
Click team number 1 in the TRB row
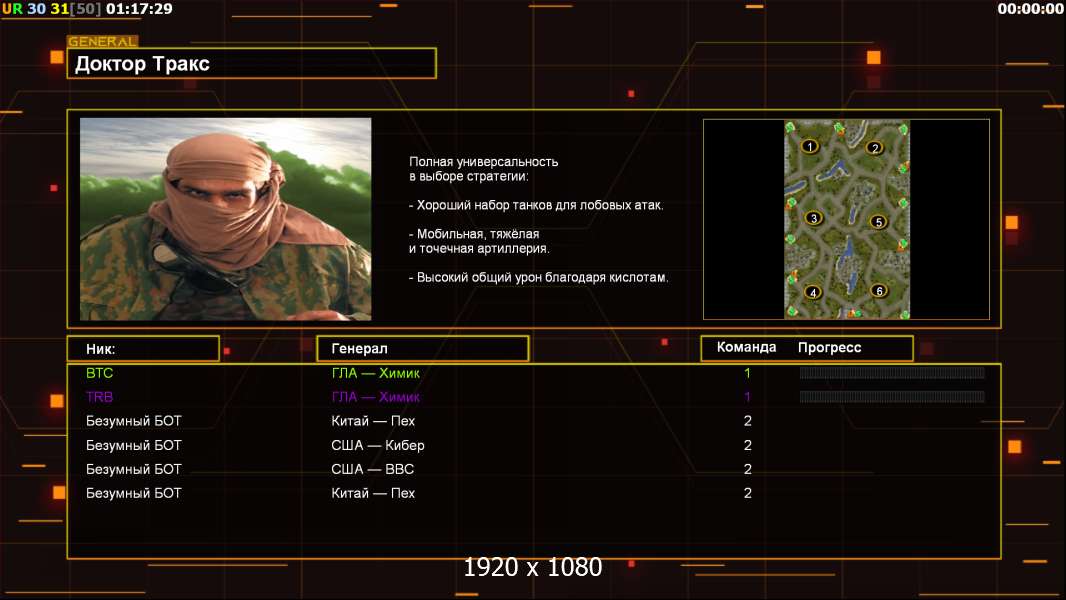pos(747,397)
